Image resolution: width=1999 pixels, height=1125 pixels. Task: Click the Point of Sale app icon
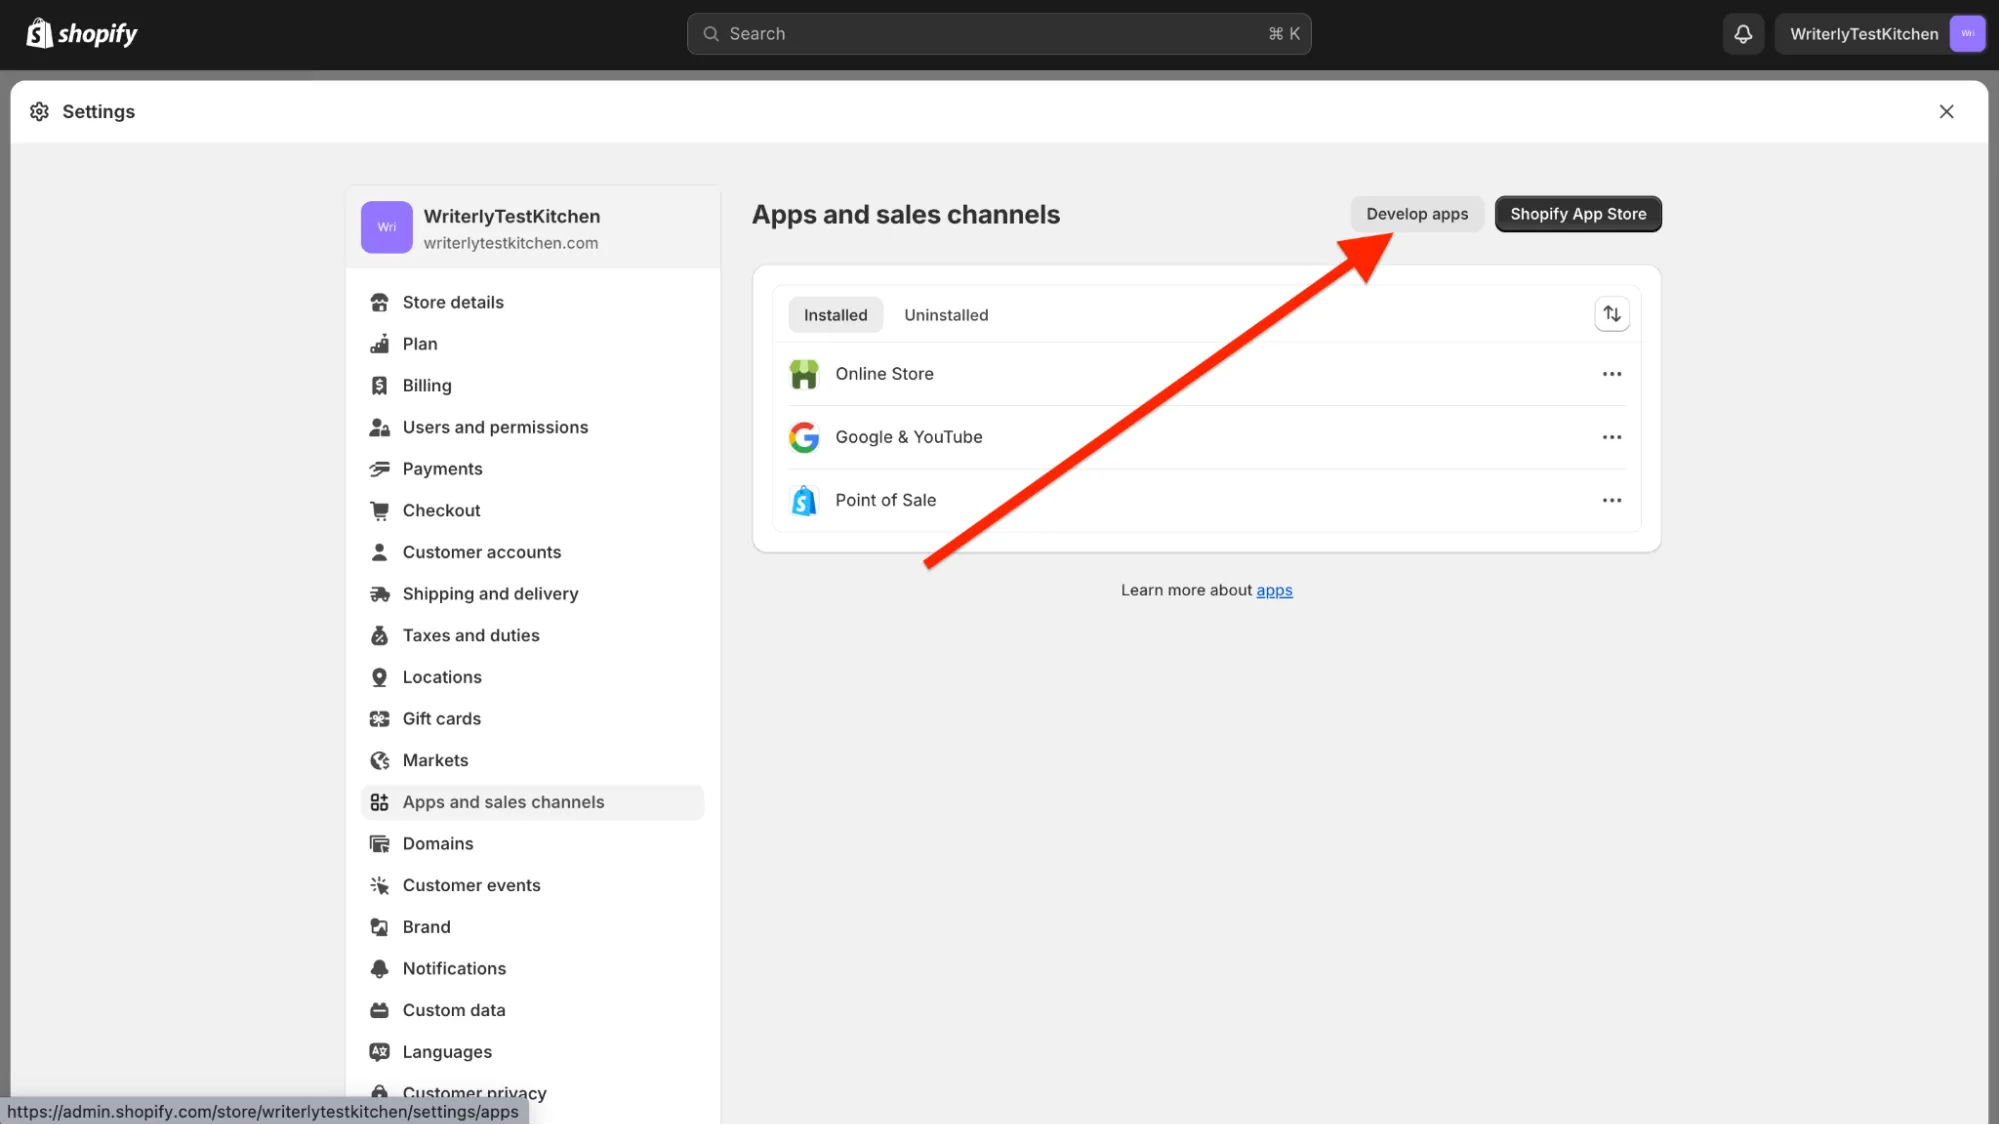(x=804, y=500)
